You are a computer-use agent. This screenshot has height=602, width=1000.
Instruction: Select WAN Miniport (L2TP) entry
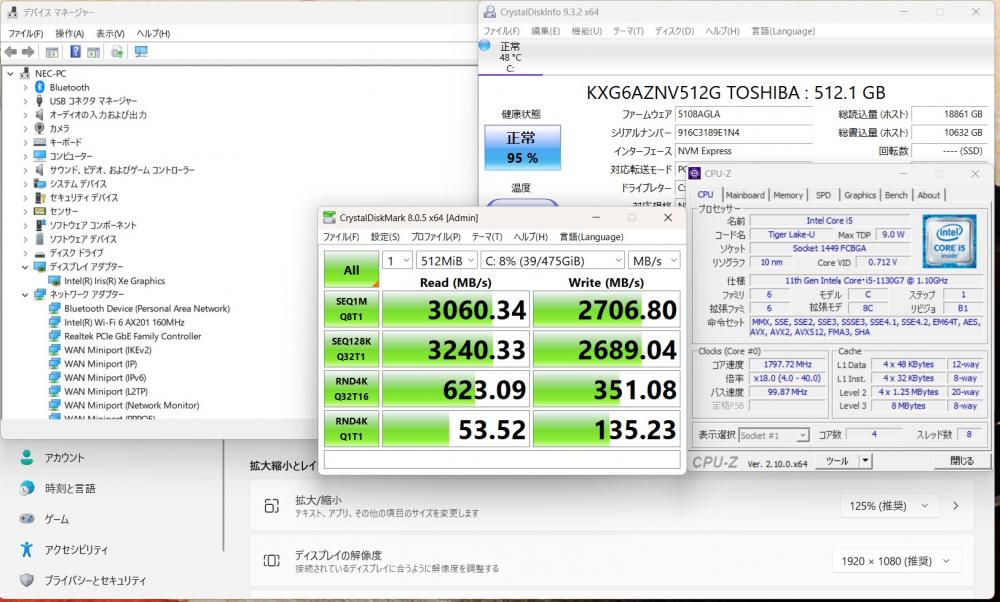(106, 392)
